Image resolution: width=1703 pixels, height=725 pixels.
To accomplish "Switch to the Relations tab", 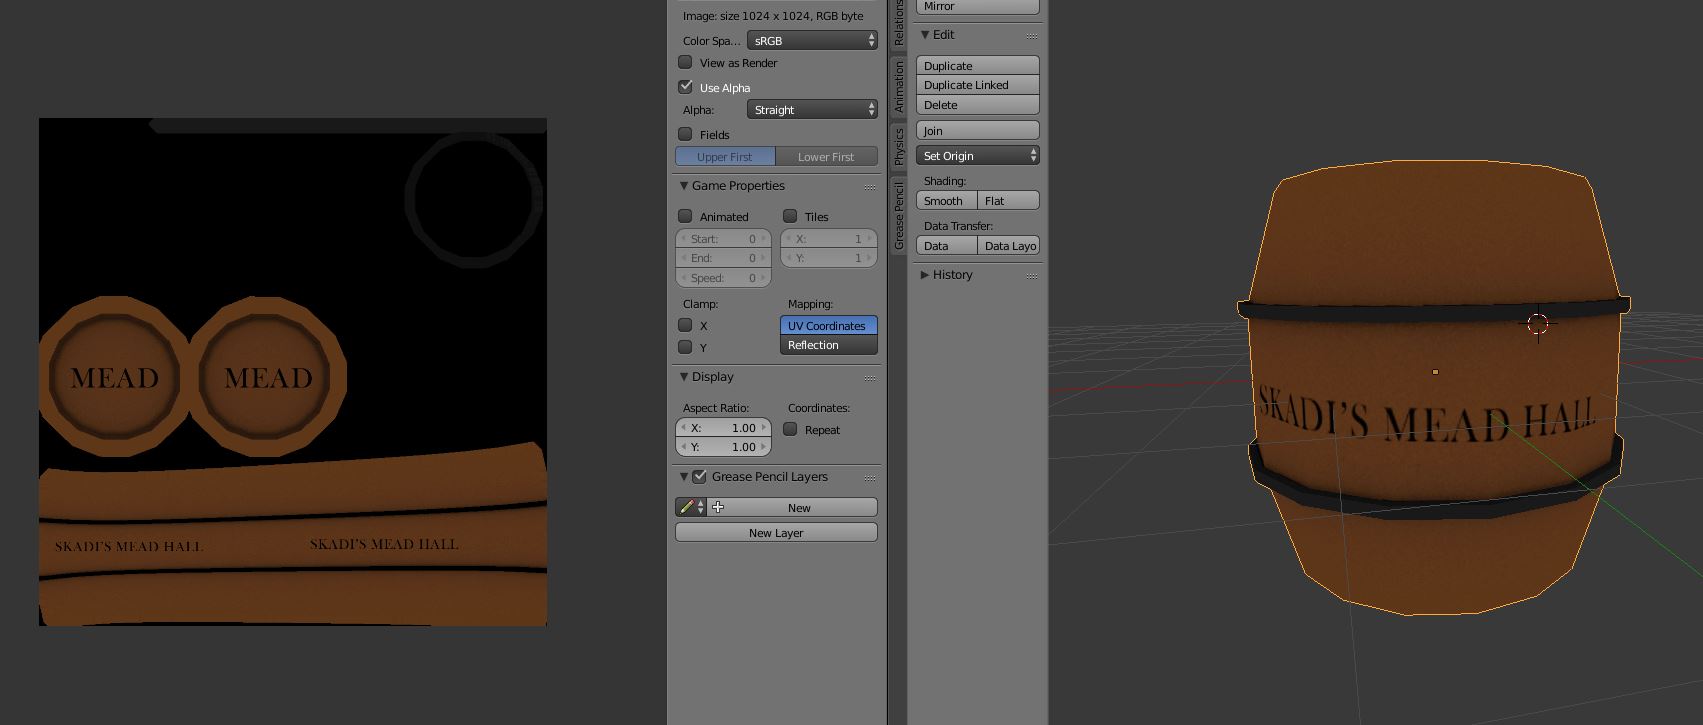I will (x=898, y=24).
